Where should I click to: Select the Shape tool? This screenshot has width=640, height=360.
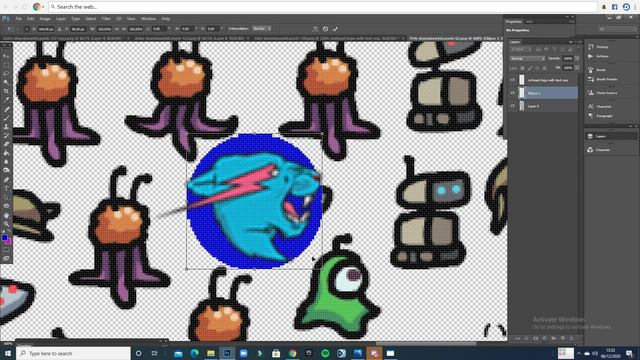point(6,206)
